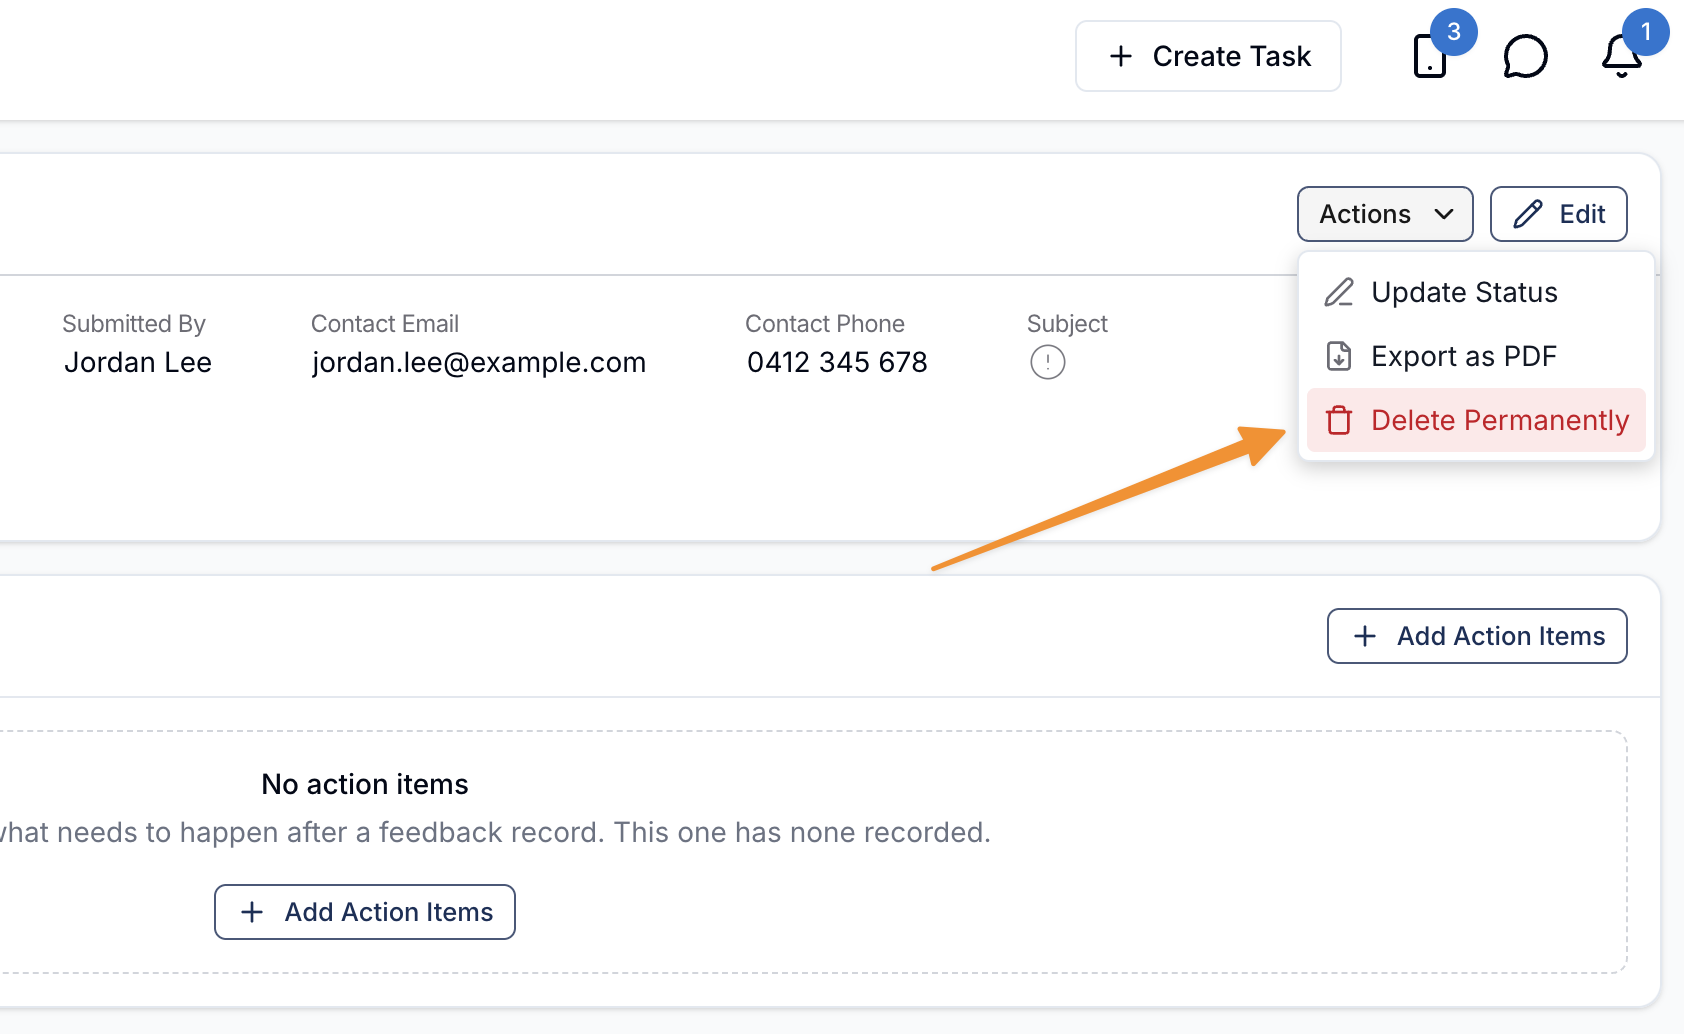Click the phone number 0412 345 678
Viewport: 1684px width, 1034px height.
click(x=837, y=362)
